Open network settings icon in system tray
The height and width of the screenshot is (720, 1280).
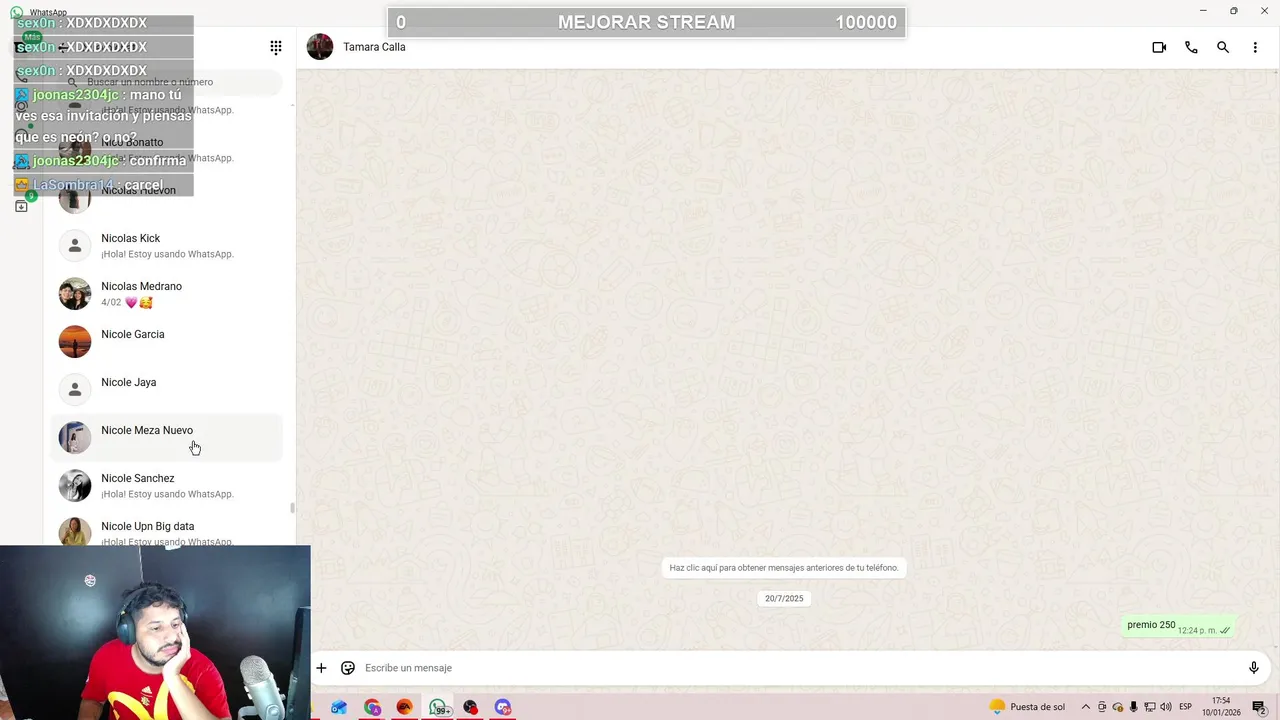[1149, 707]
